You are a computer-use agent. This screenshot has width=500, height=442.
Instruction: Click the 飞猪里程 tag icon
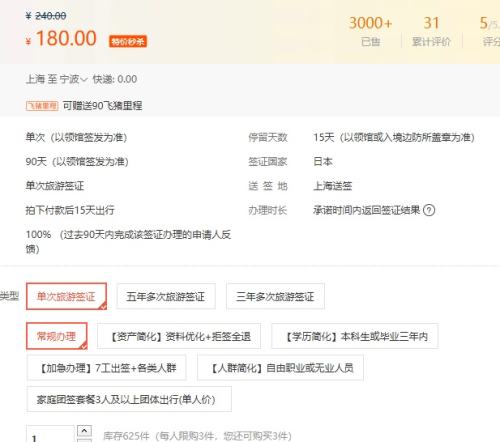coord(42,106)
